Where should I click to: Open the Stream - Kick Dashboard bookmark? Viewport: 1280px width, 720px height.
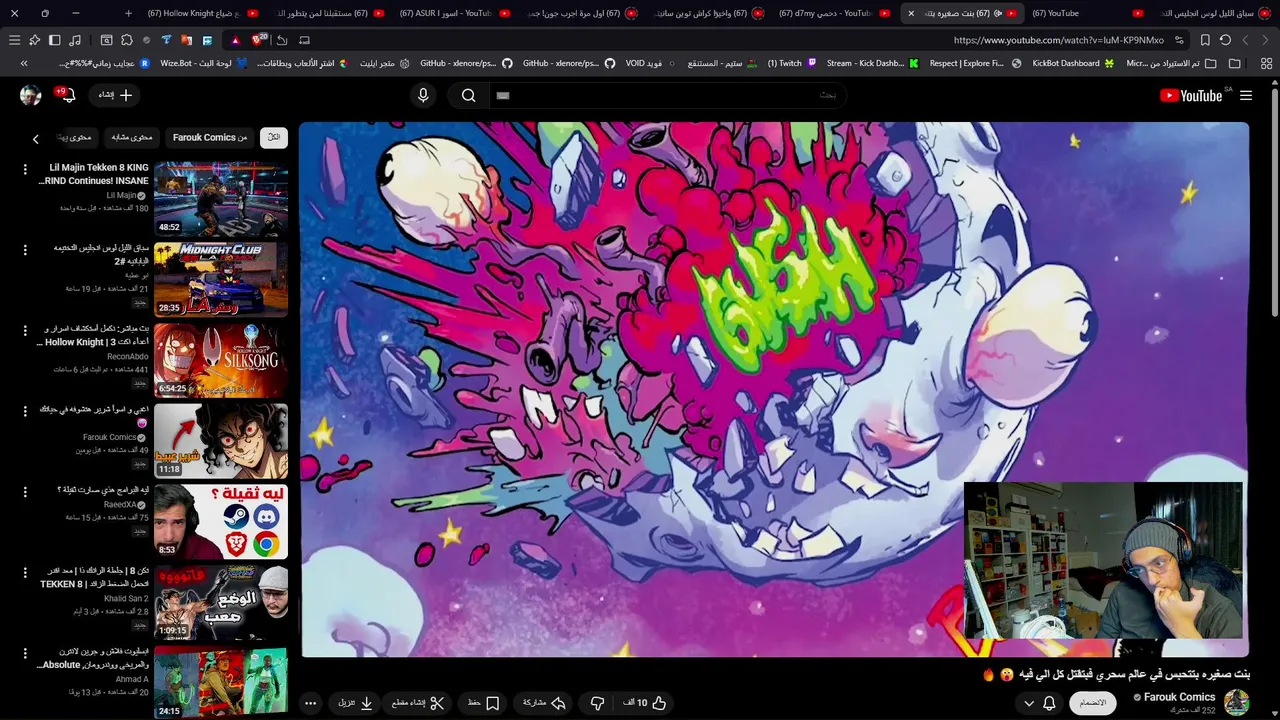872,63
